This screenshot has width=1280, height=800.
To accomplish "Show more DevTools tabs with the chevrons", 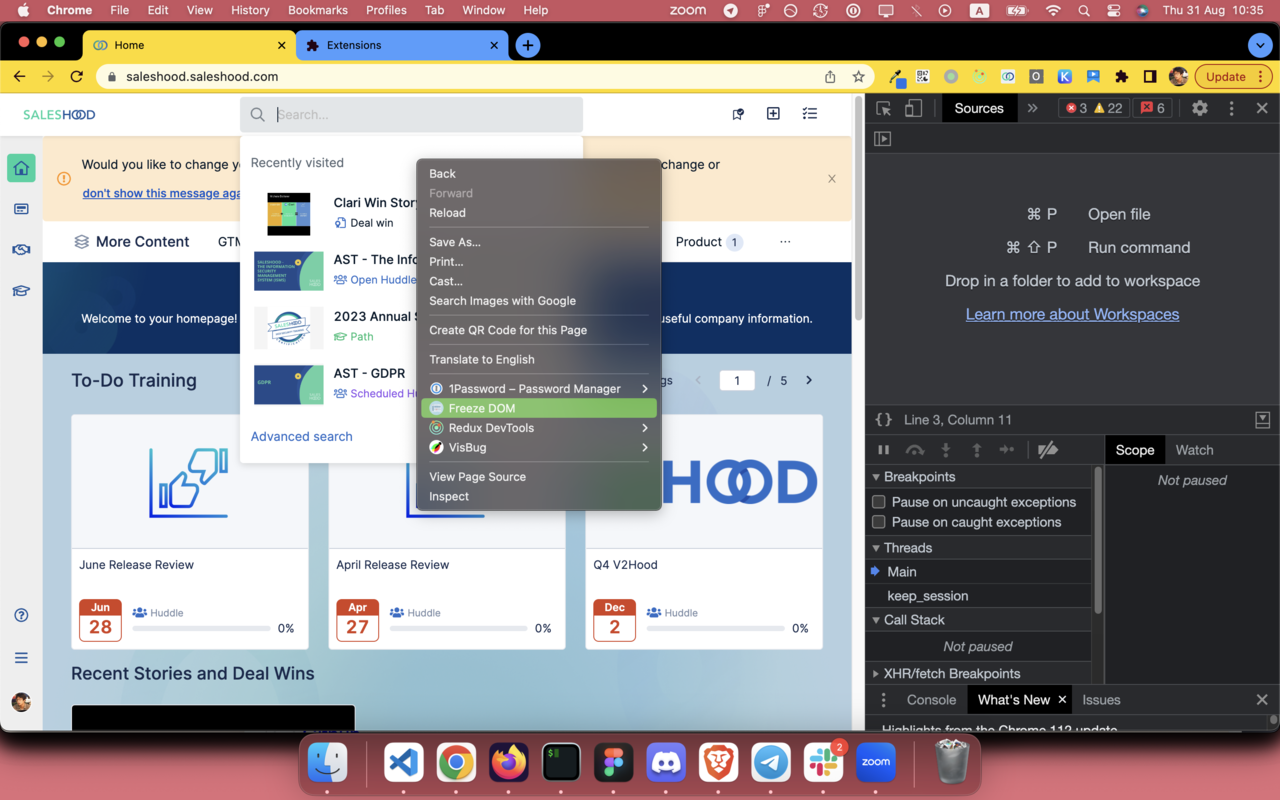I will pos(1033,108).
